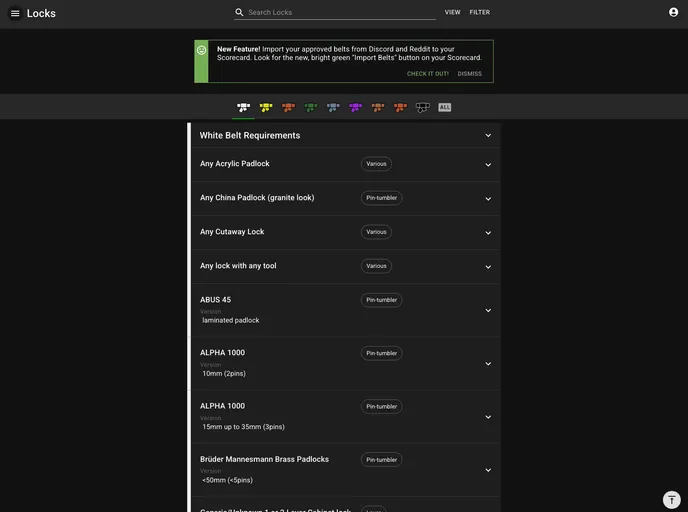Select the black belt tab
Image resolution: width=688 pixels, height=512 pixels.
(423, 107)
